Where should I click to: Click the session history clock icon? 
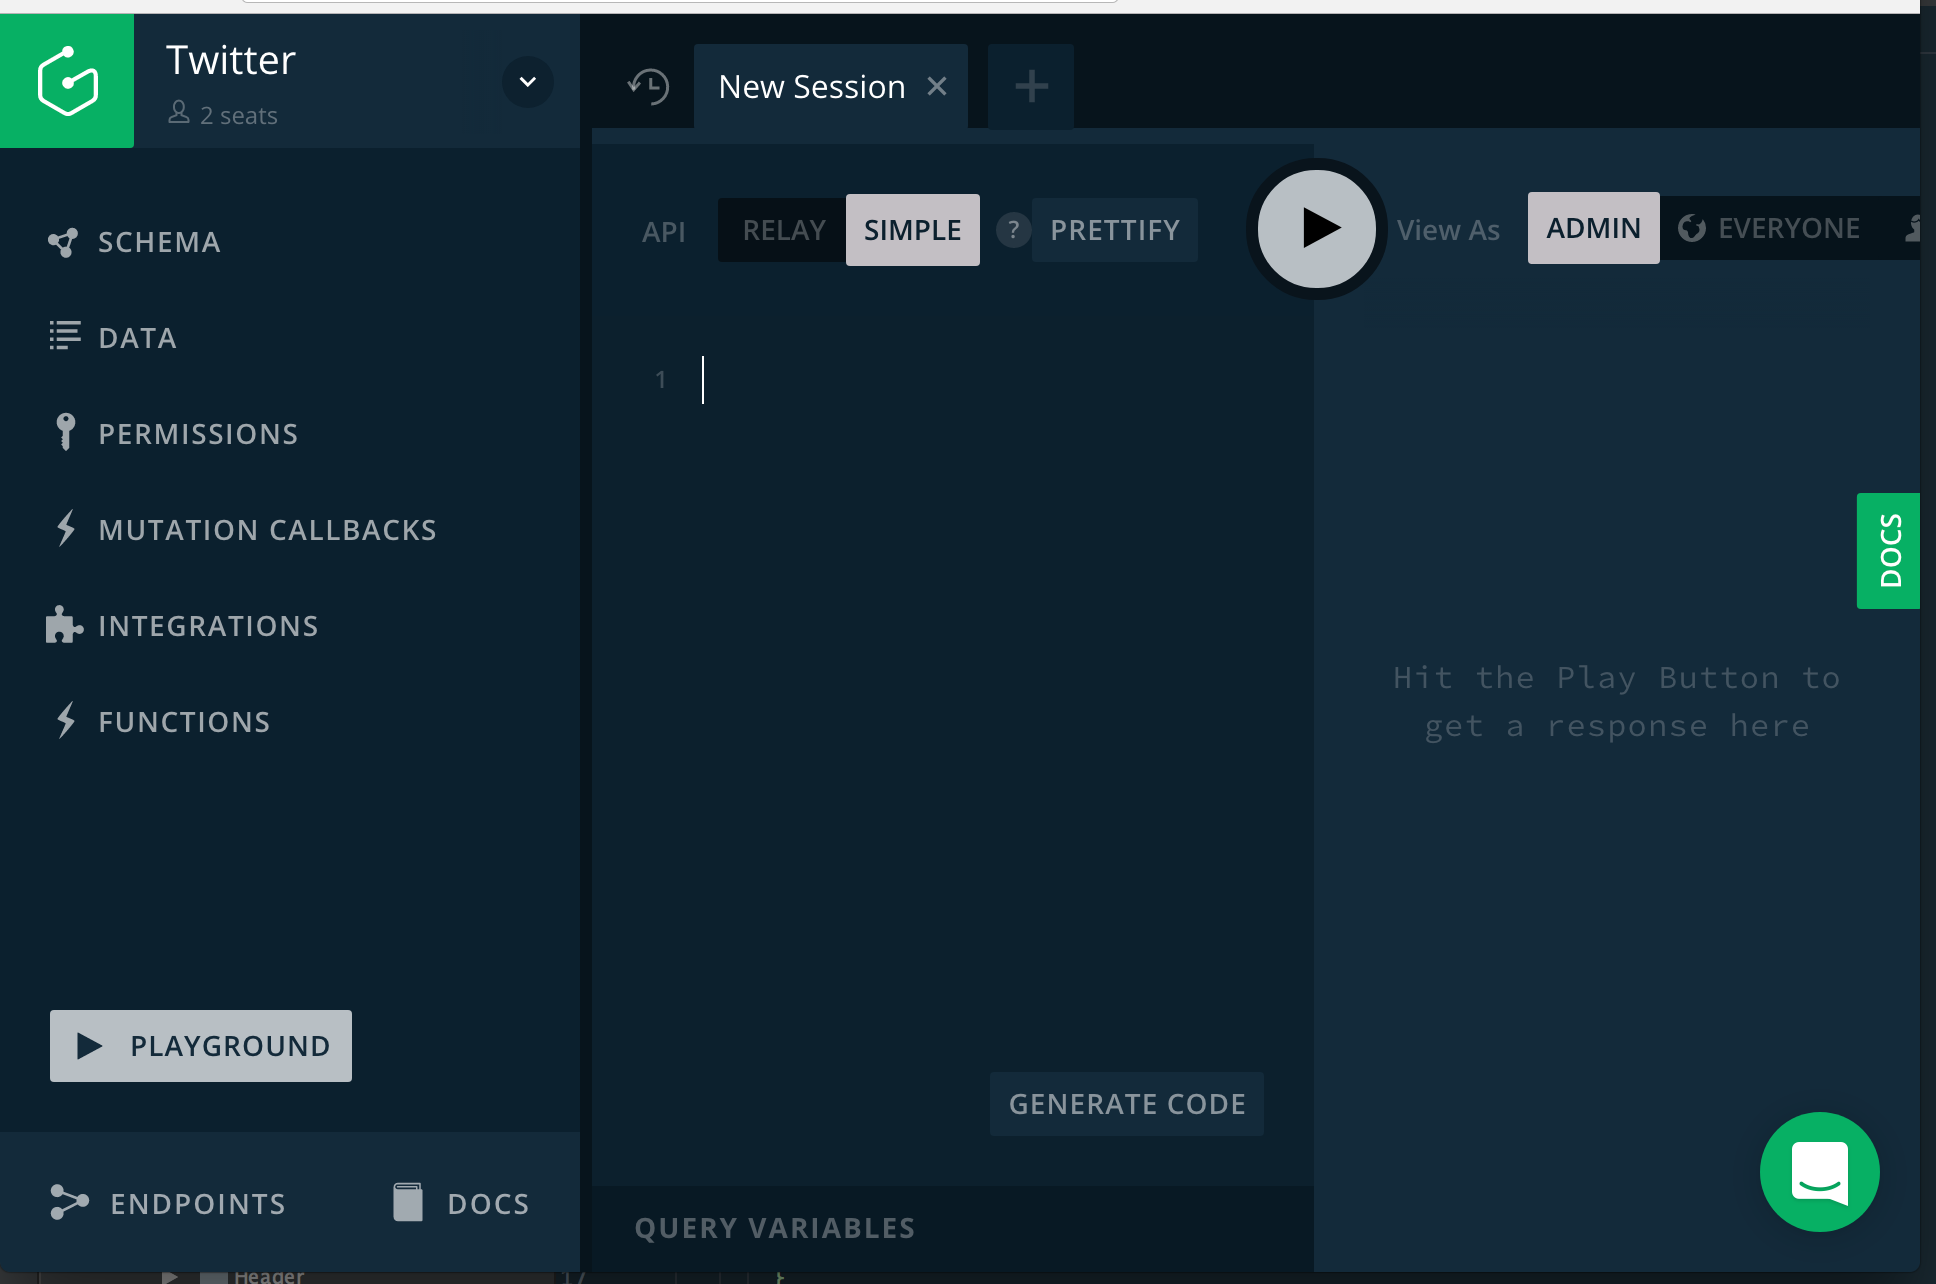pos(650,86)
